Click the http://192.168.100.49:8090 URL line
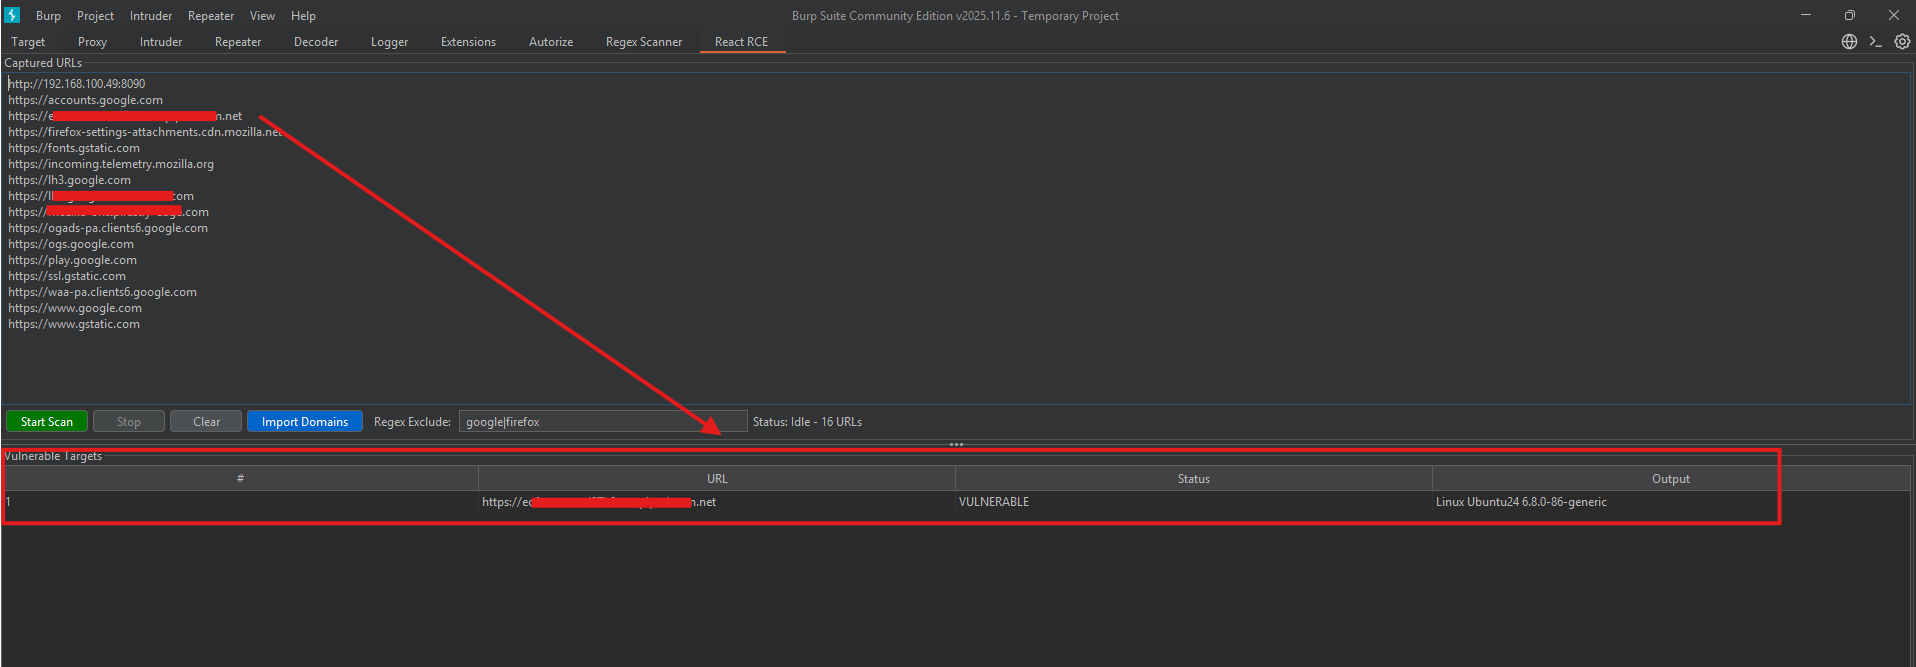The width and height of the screenshot is (1916, 667). (x=77, y=84)
